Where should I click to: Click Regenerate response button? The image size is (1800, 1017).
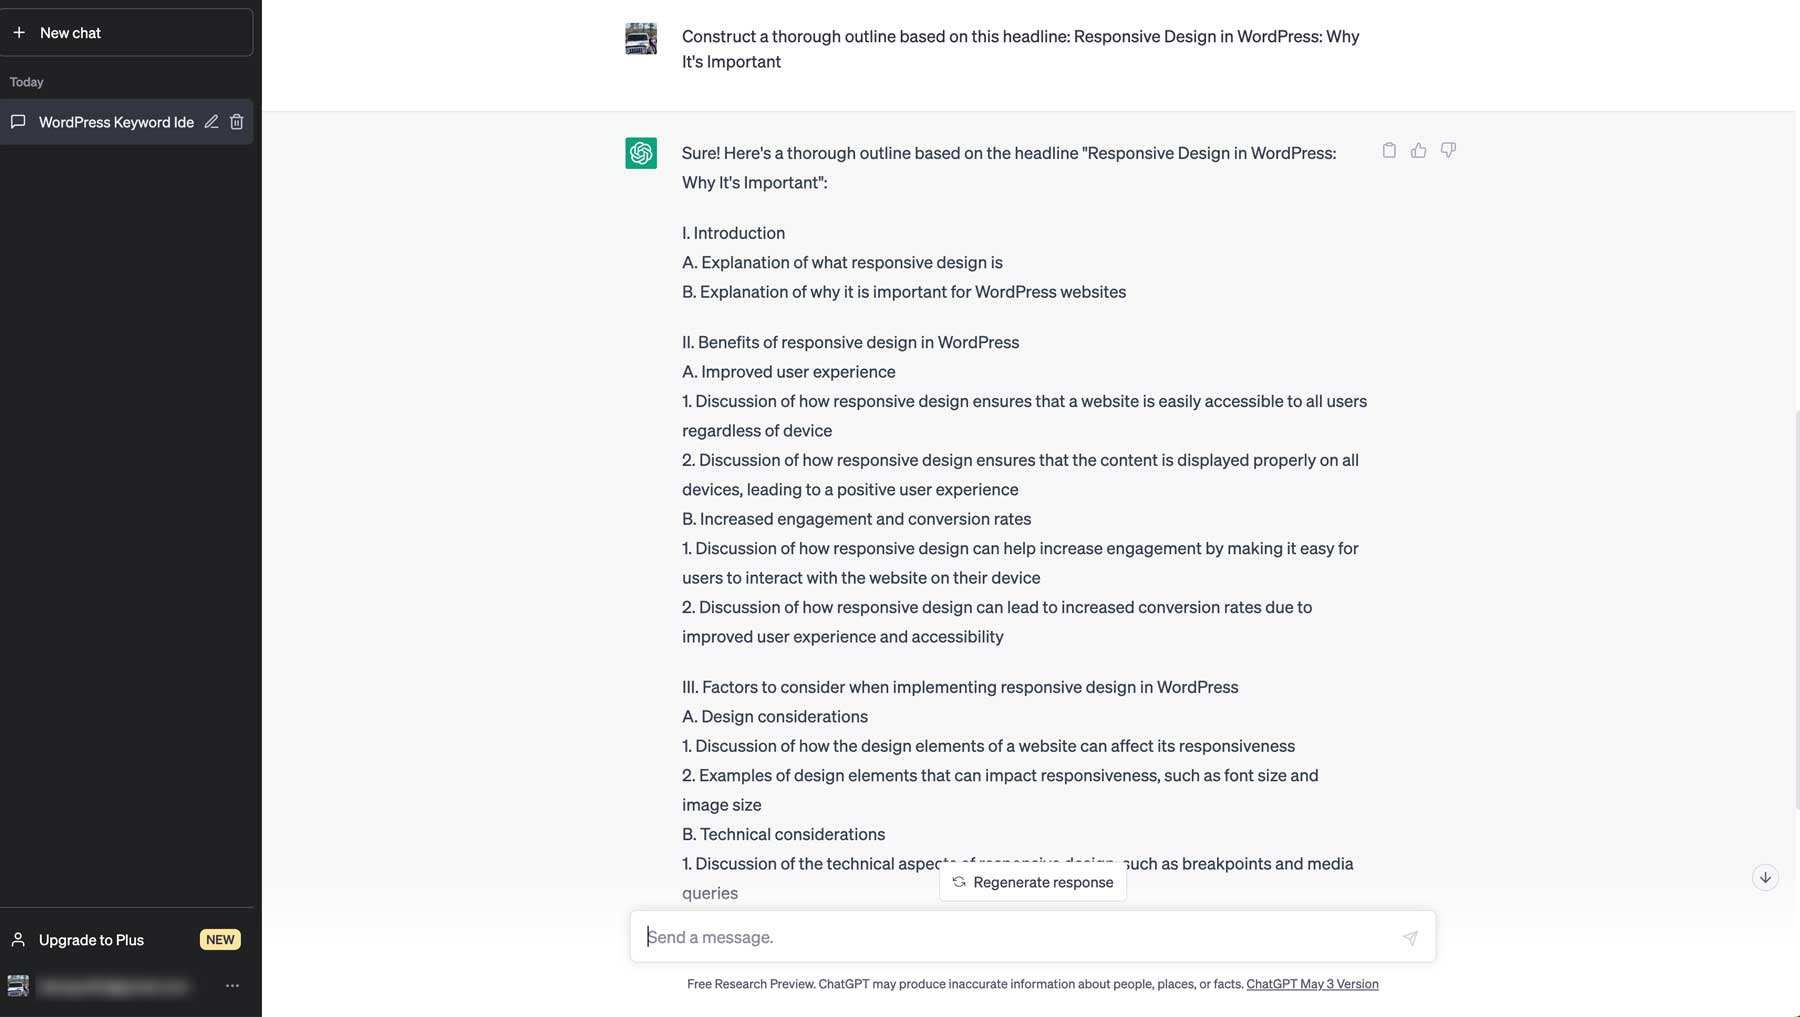tap(1033, 882)
